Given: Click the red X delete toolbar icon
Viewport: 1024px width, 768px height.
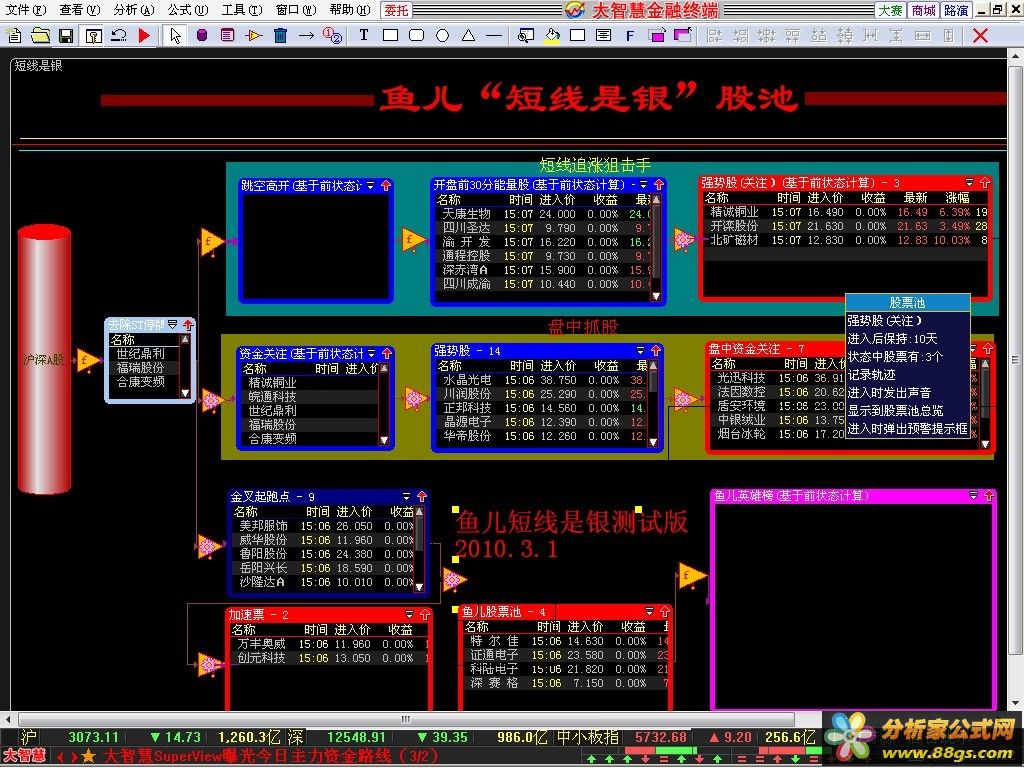Looking at the screenshot, I should (x=980, y=35).
